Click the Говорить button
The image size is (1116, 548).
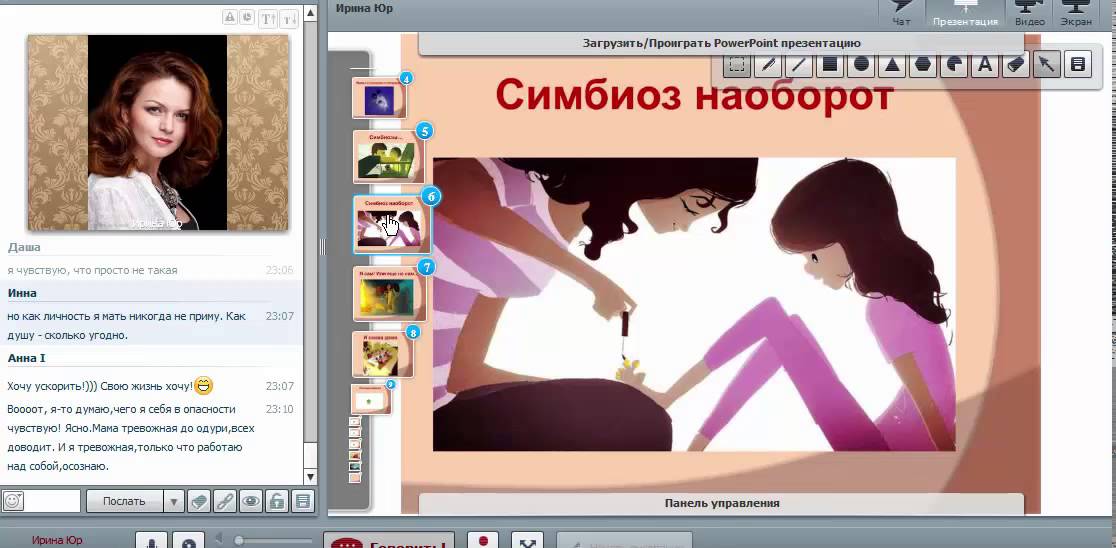pos(389,541)
